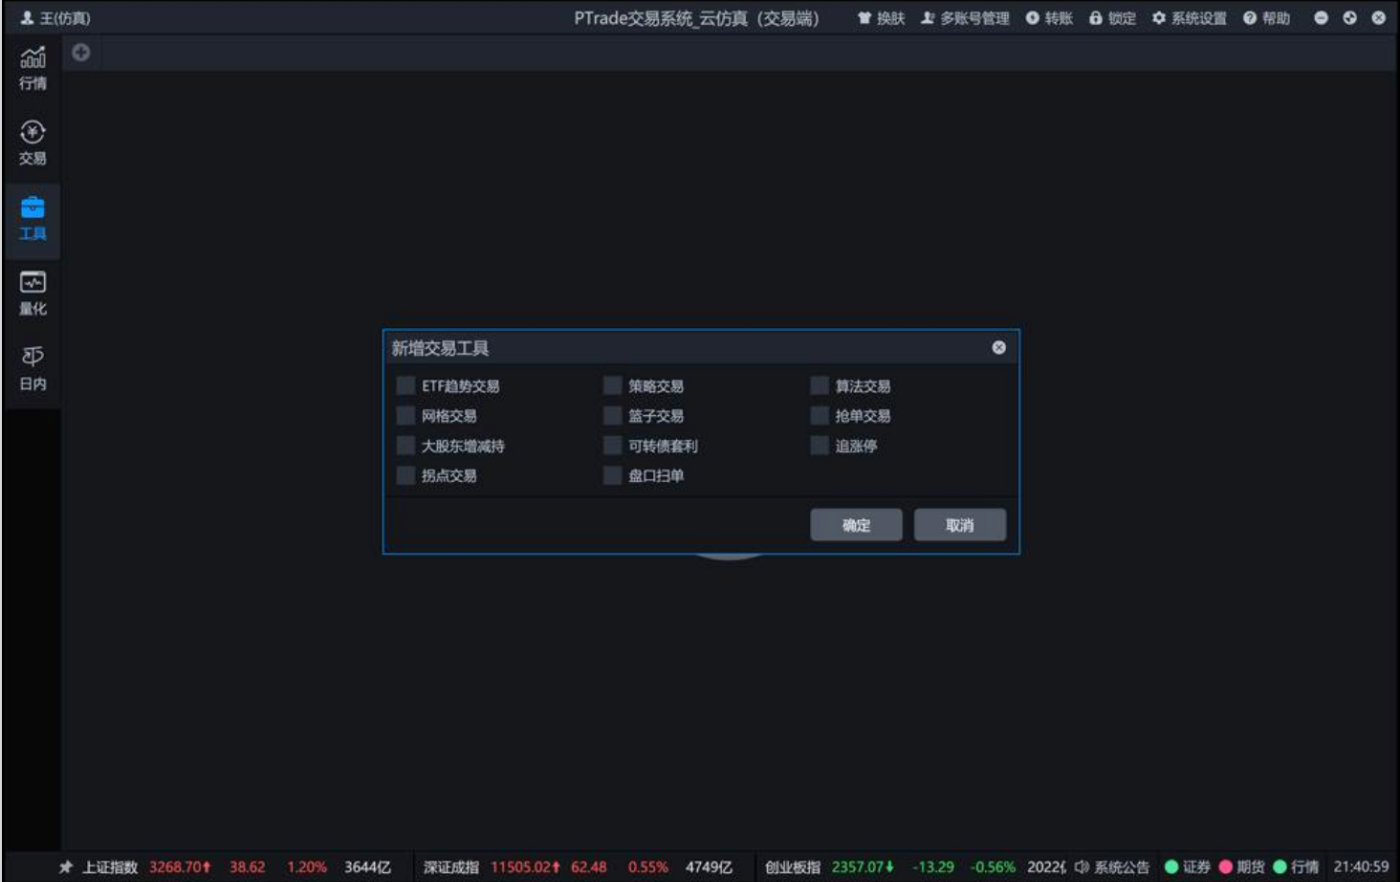Click the 换肤 skin change option
This screenshot has height=882, width=1400.
pos(881,18)
